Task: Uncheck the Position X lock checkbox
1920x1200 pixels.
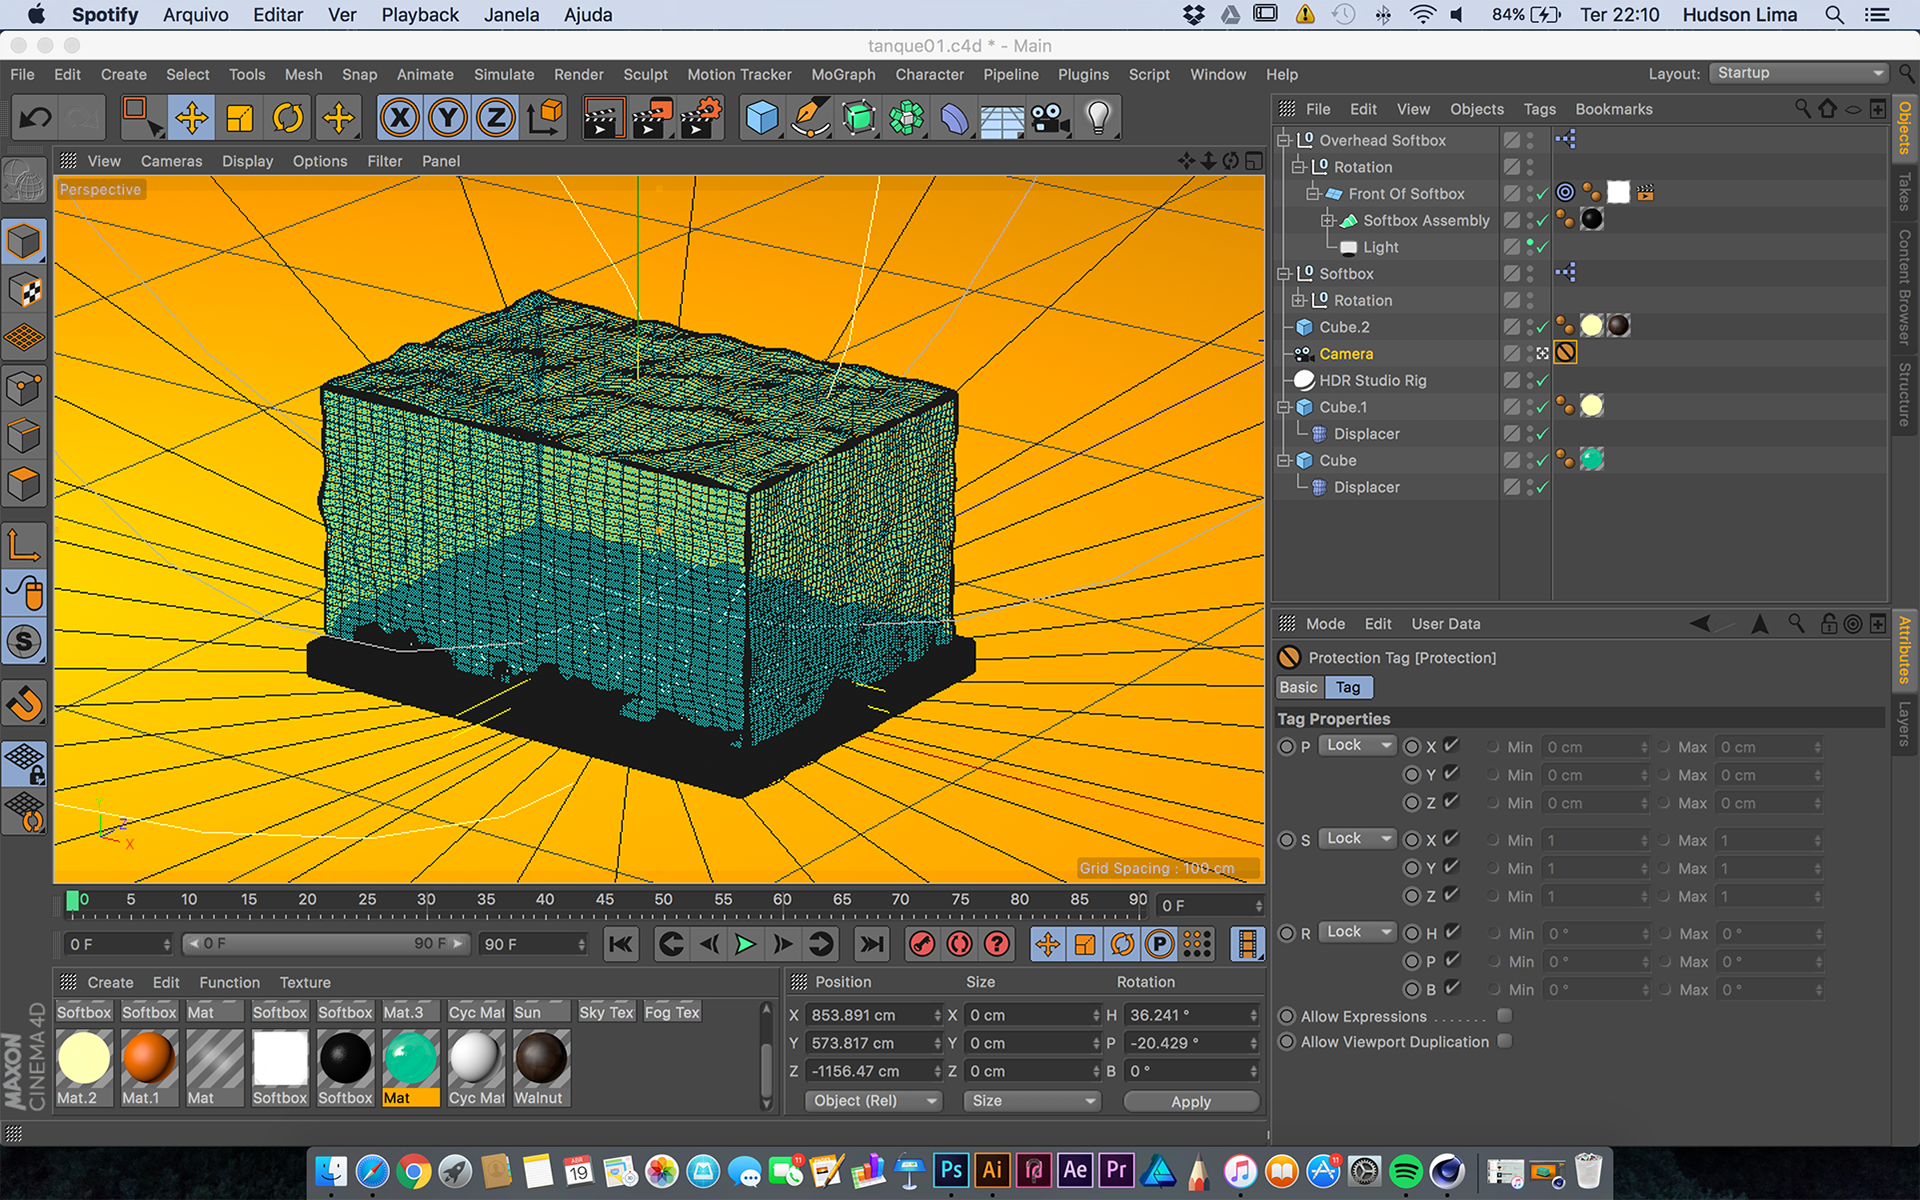Action: [1451, 745]
